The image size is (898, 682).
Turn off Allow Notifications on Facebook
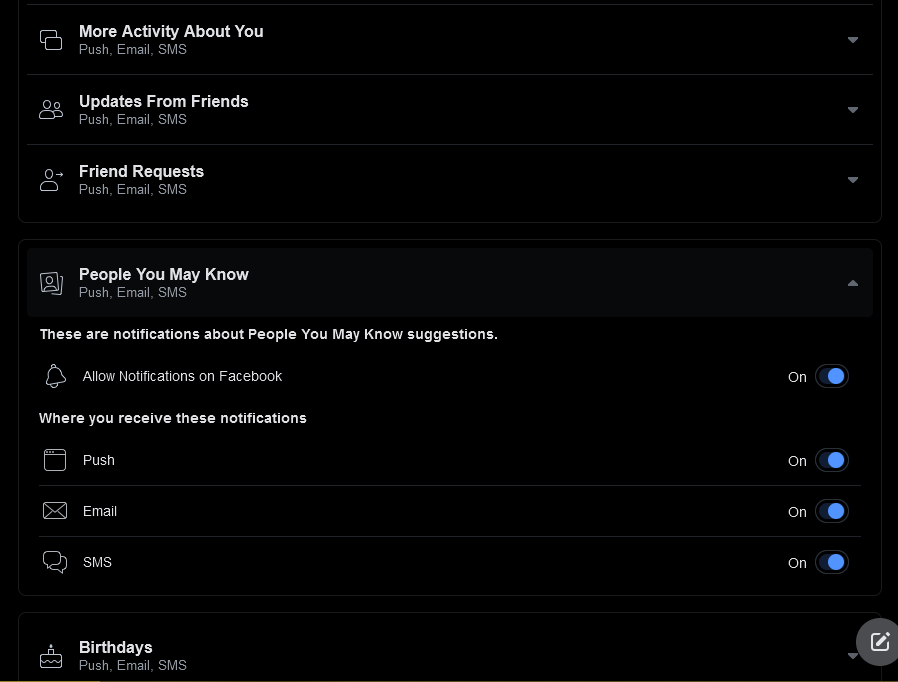(x=832, y=376)
